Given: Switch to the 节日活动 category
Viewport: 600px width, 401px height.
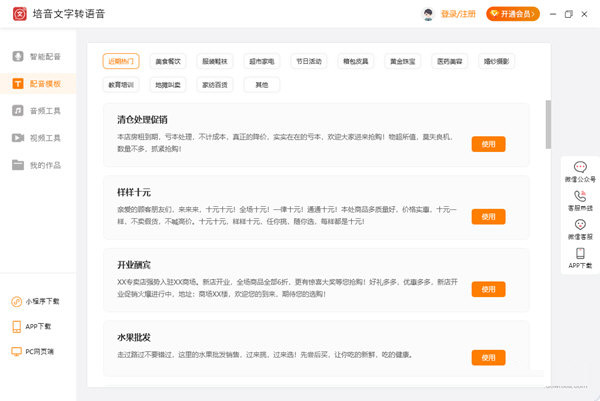Looking at the screenshot, I should coord(308,62).
